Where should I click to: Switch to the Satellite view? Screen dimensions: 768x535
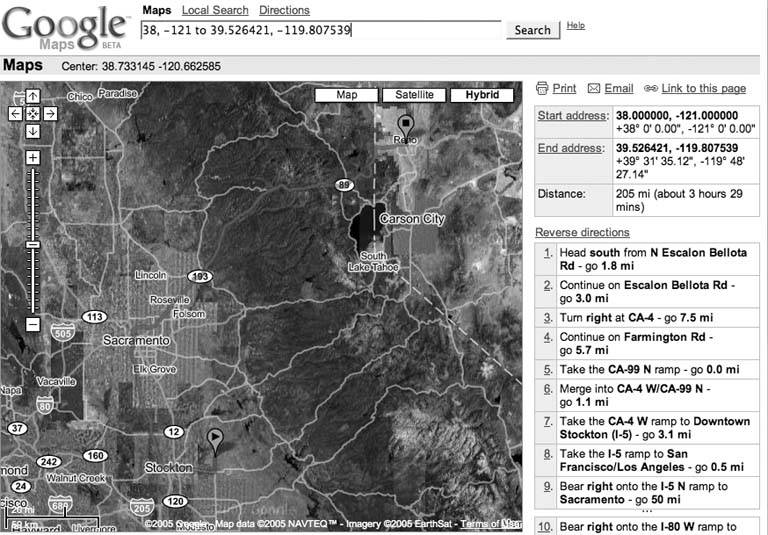click(414, 95)
